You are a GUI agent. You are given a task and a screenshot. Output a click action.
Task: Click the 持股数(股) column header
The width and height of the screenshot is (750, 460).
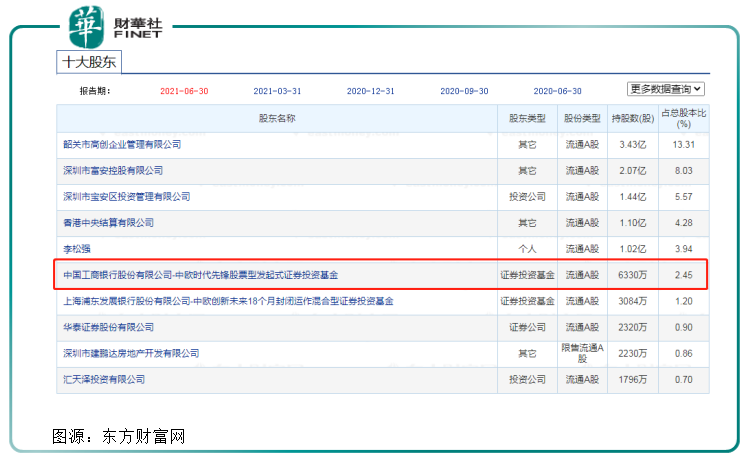coord(633,119)
